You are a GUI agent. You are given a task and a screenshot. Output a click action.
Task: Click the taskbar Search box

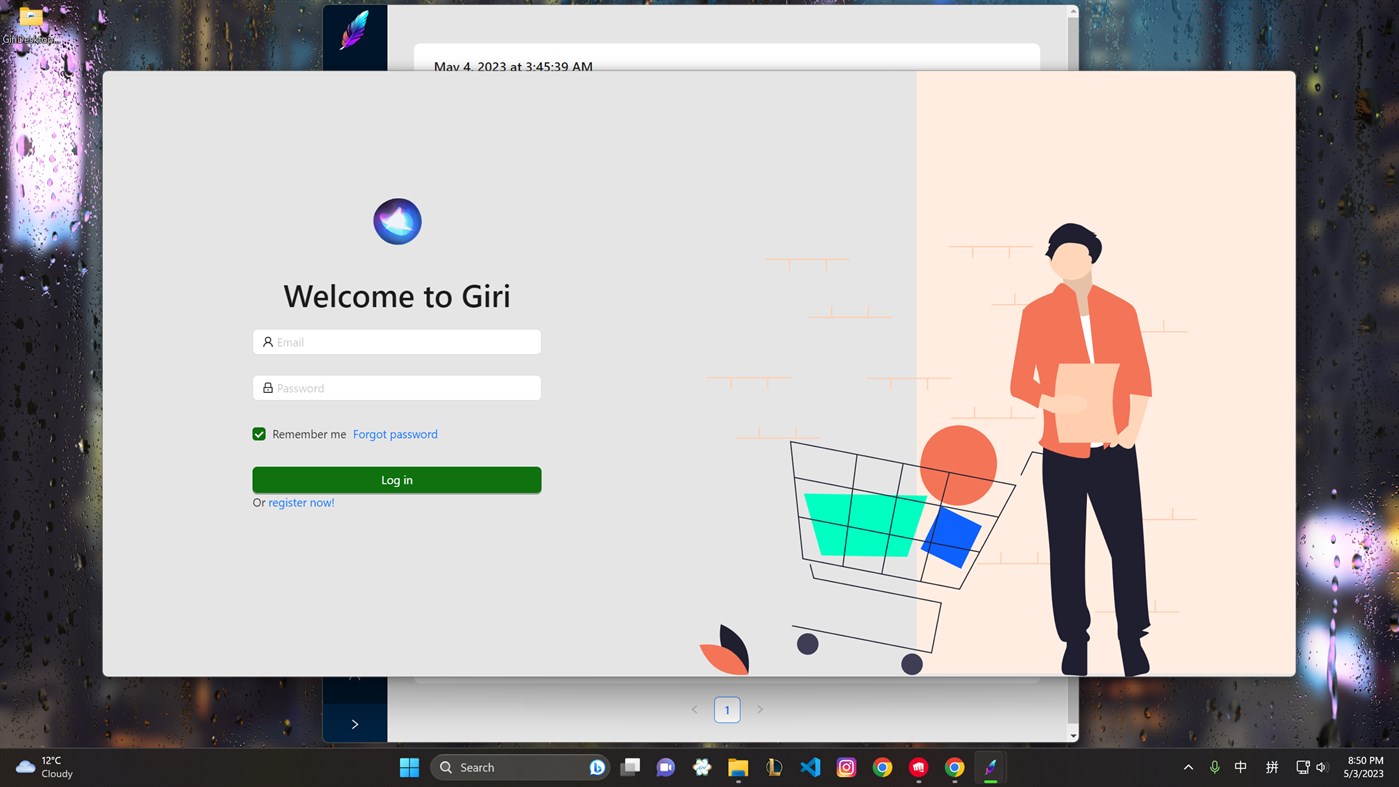(x=520, y=767)
